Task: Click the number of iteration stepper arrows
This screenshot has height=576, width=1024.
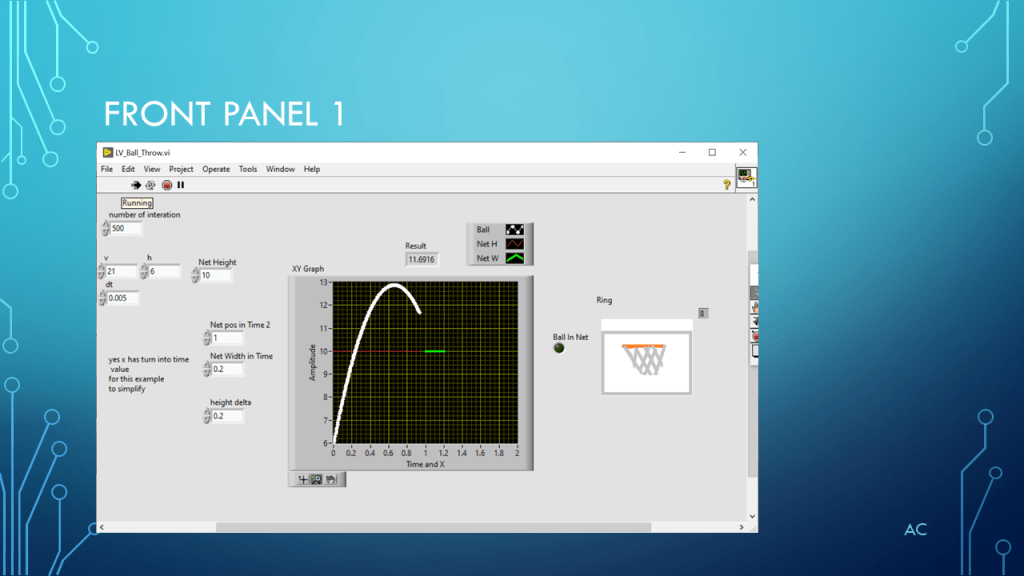Action: click(x=105, y=228)
